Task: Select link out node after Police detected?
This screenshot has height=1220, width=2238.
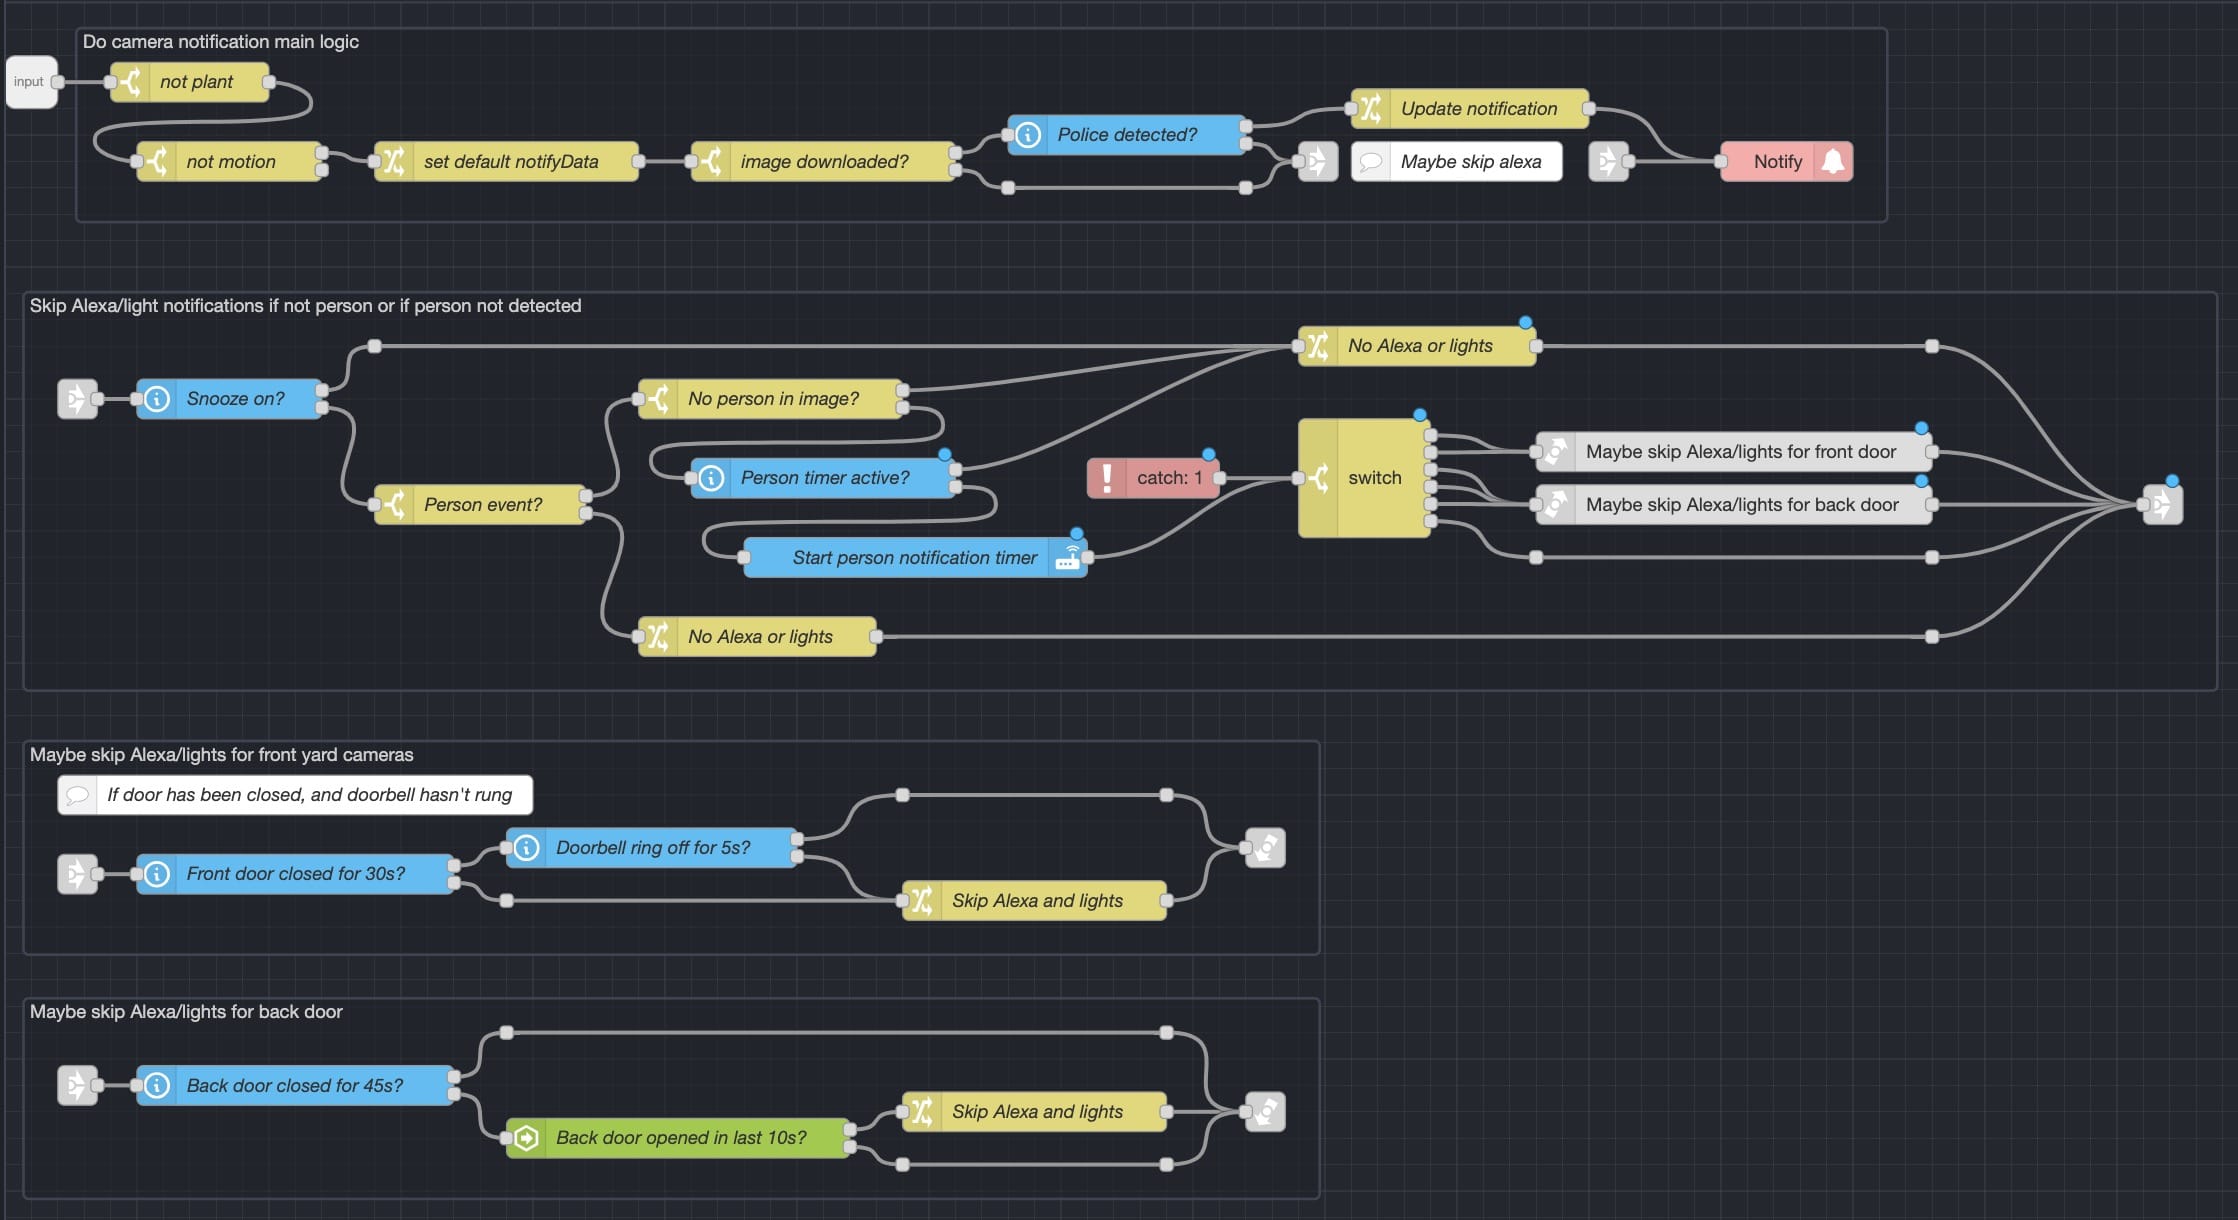Action: [1318, 161]
